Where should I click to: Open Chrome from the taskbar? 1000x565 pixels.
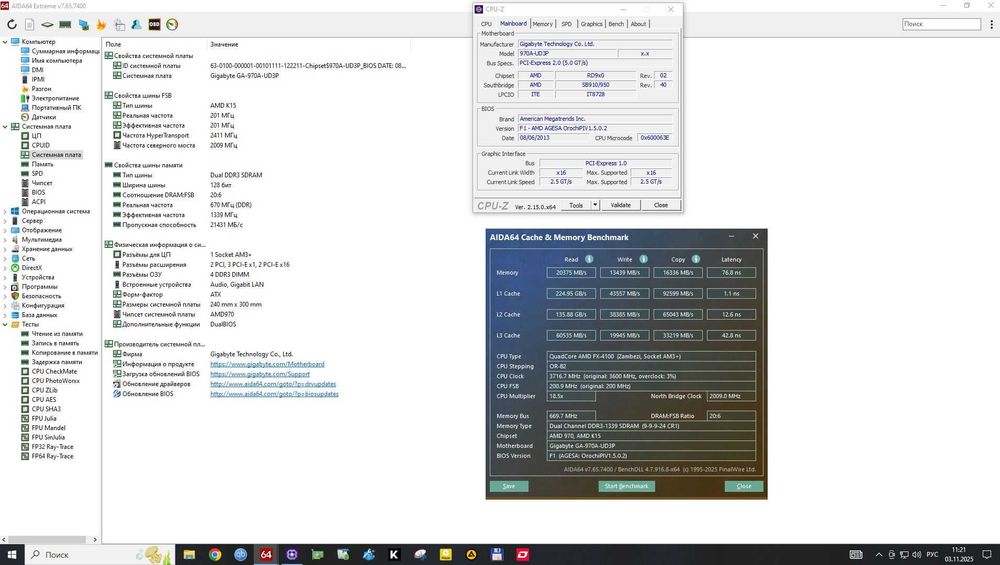[x=215, y=554]
